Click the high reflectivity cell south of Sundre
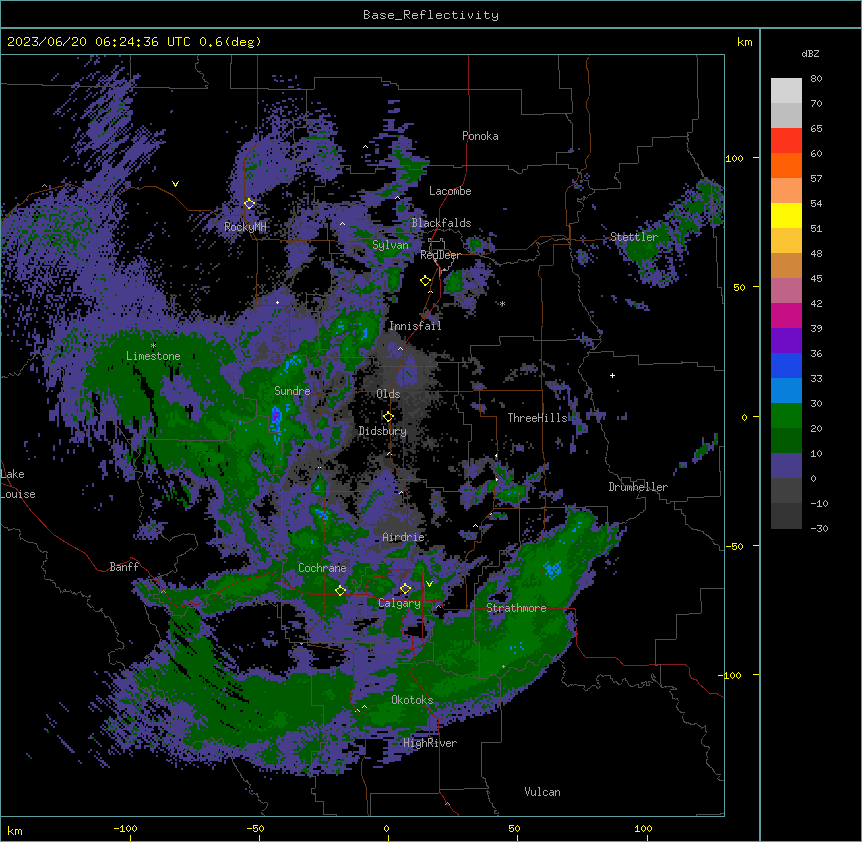 (x=277, y=419)
